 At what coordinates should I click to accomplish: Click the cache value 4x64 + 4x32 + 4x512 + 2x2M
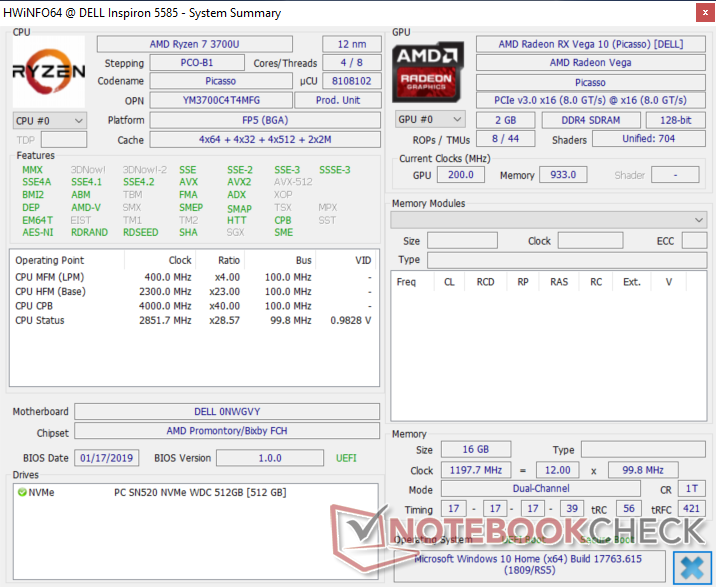[x=265, y=139]
